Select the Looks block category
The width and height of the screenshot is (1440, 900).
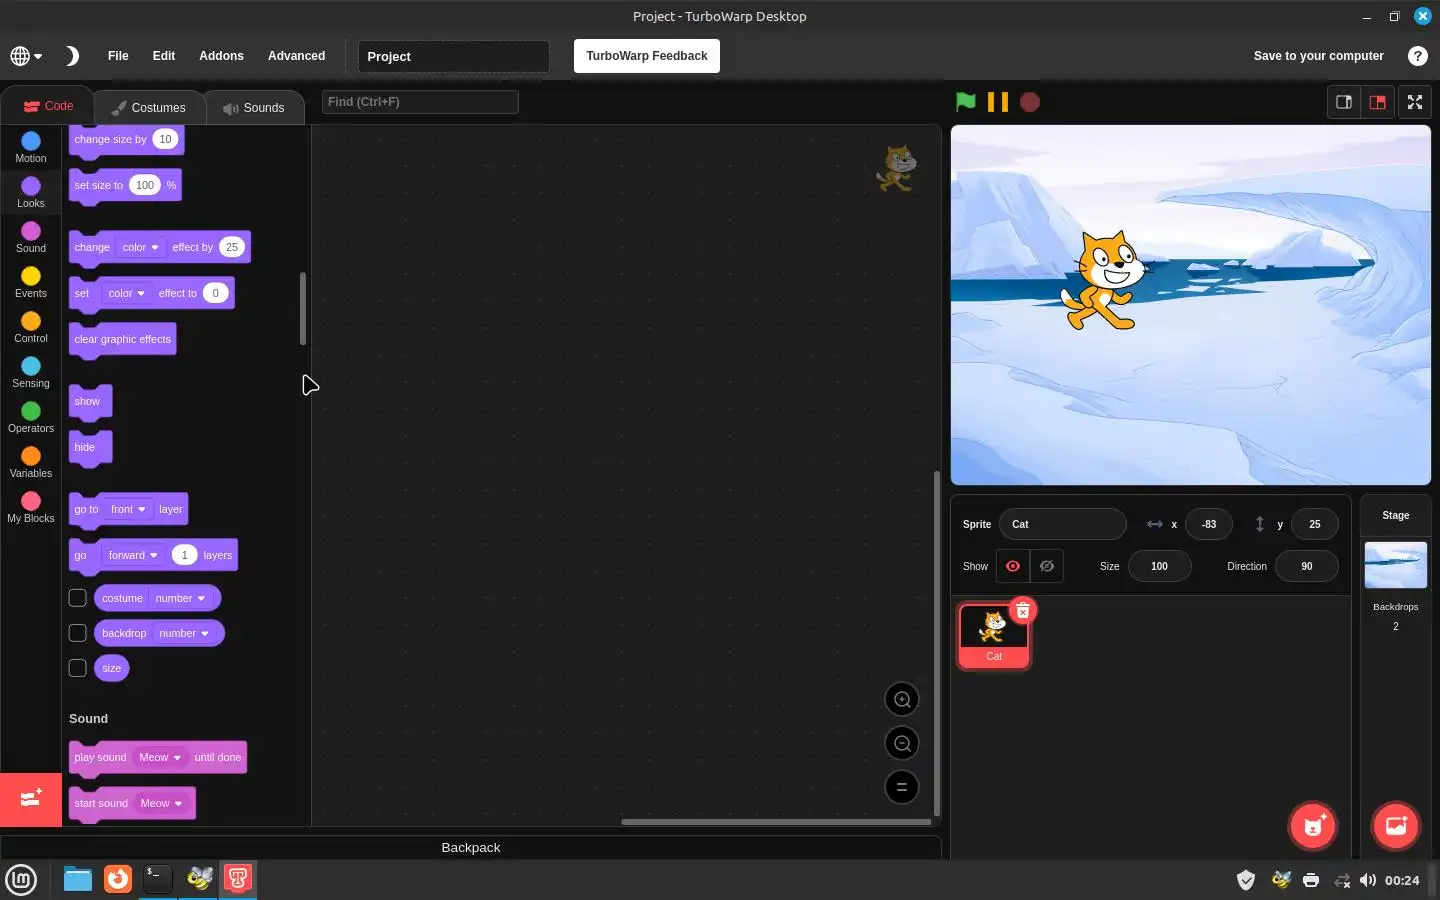[31, 192]
